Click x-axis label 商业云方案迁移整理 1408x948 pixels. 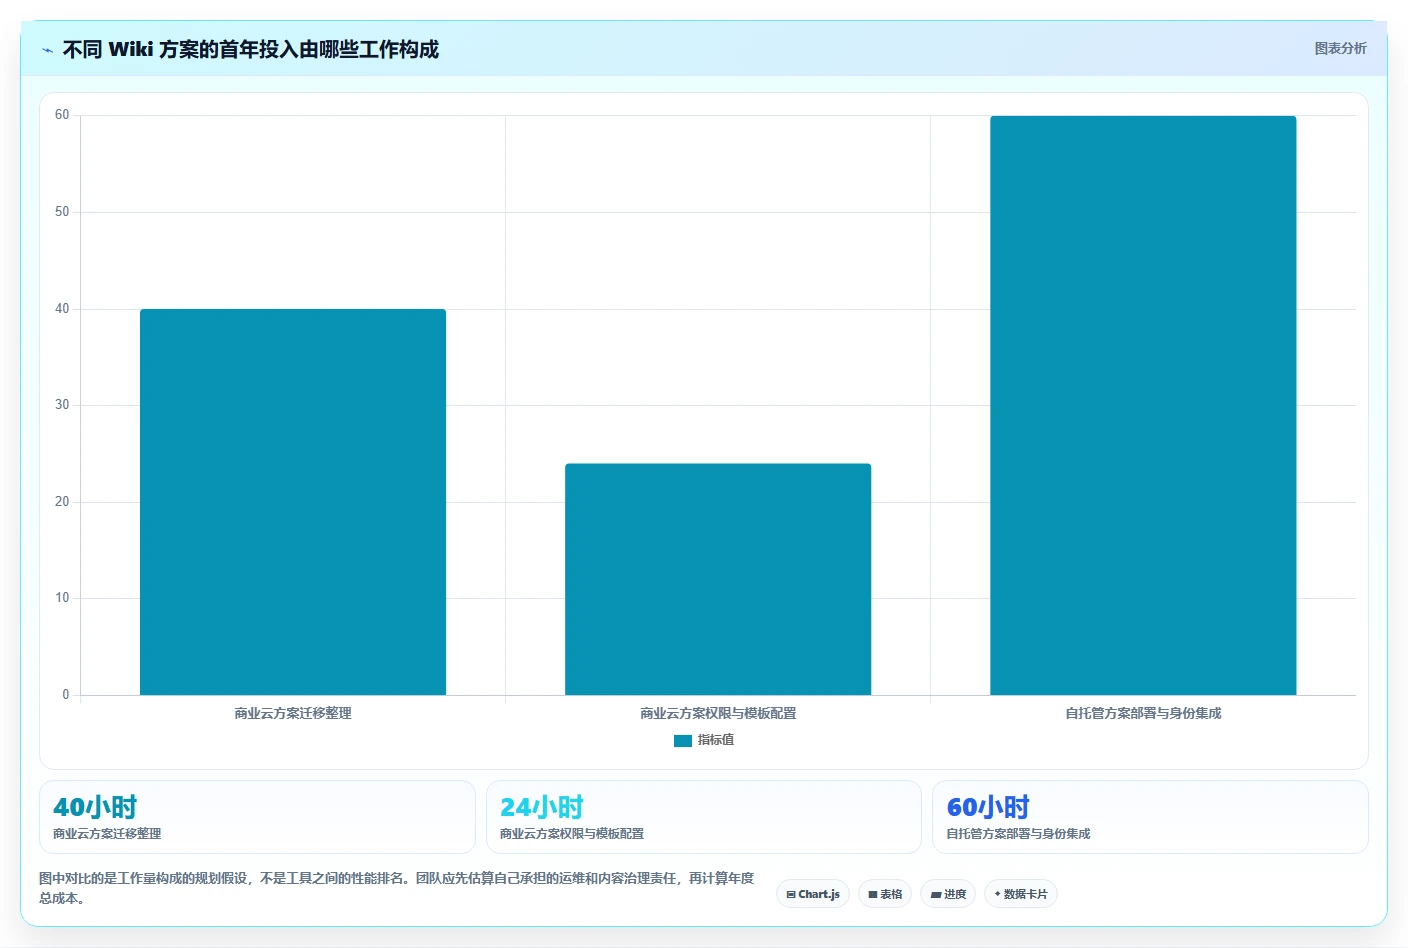coord(293,713)
